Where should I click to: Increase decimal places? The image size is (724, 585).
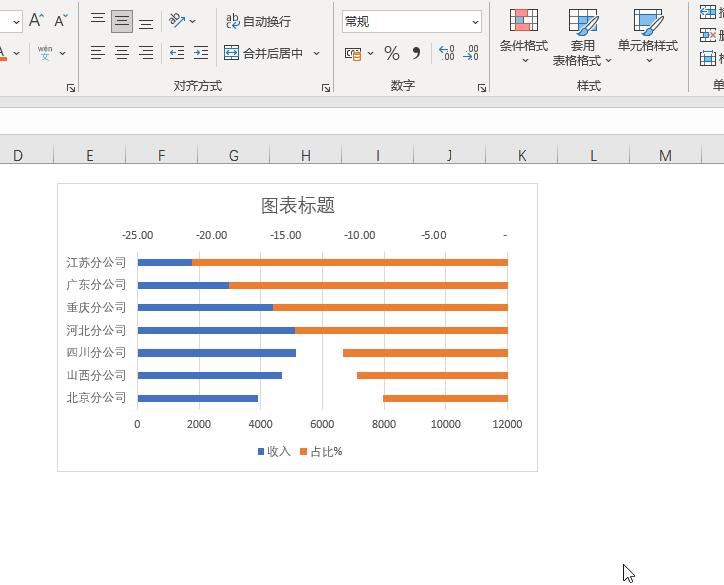(446, 53)
